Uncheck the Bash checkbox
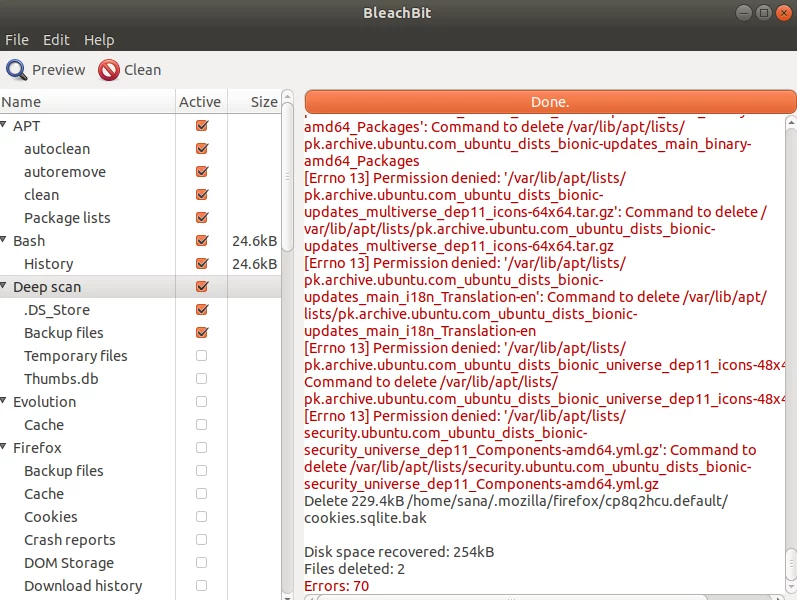The width and height of the screenshot is (797, 600). pyautogui.click(x=202, y=241)
